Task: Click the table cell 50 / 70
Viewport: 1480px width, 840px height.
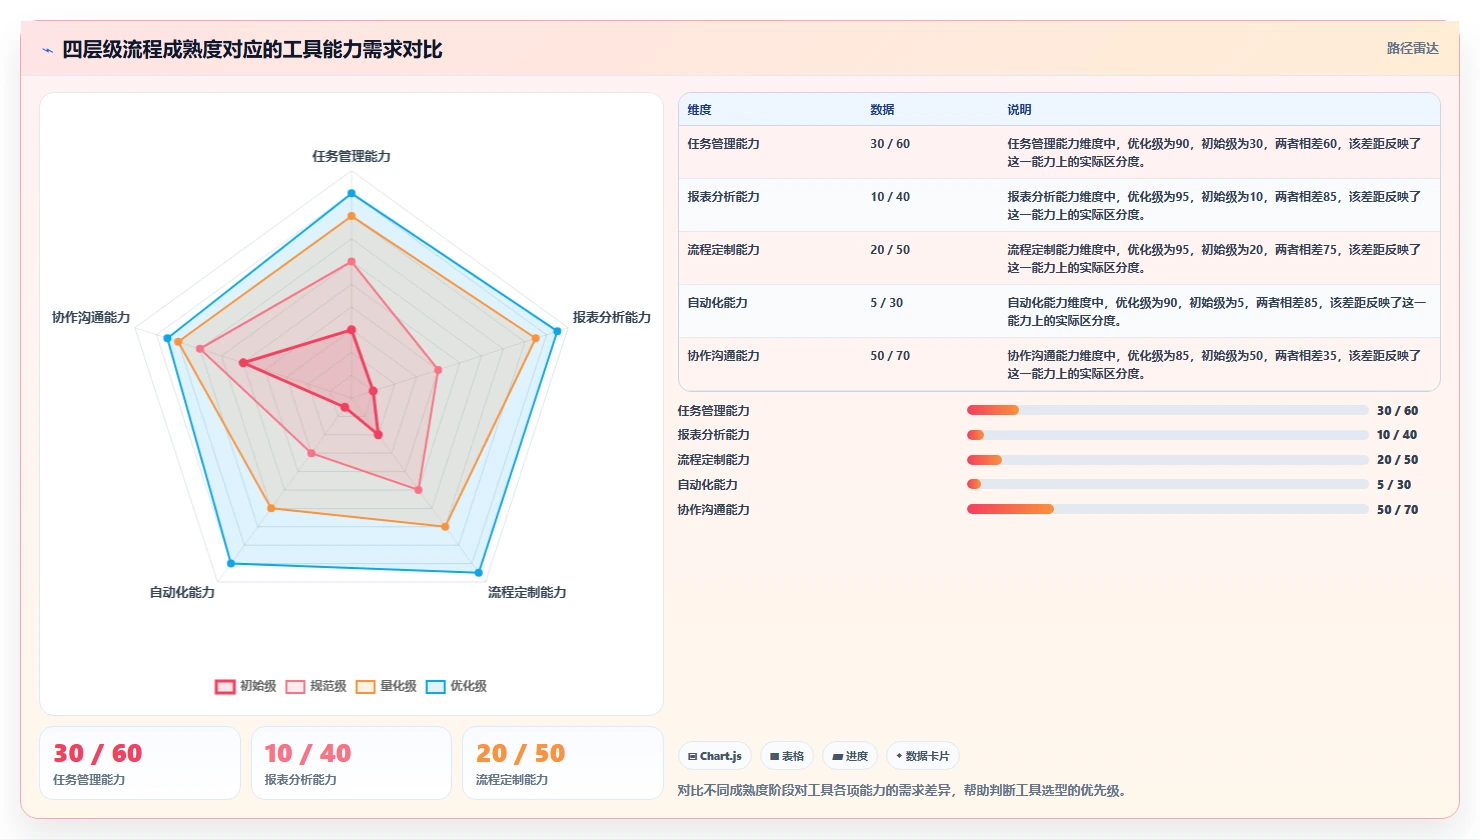Action: (x=890, y=356)
